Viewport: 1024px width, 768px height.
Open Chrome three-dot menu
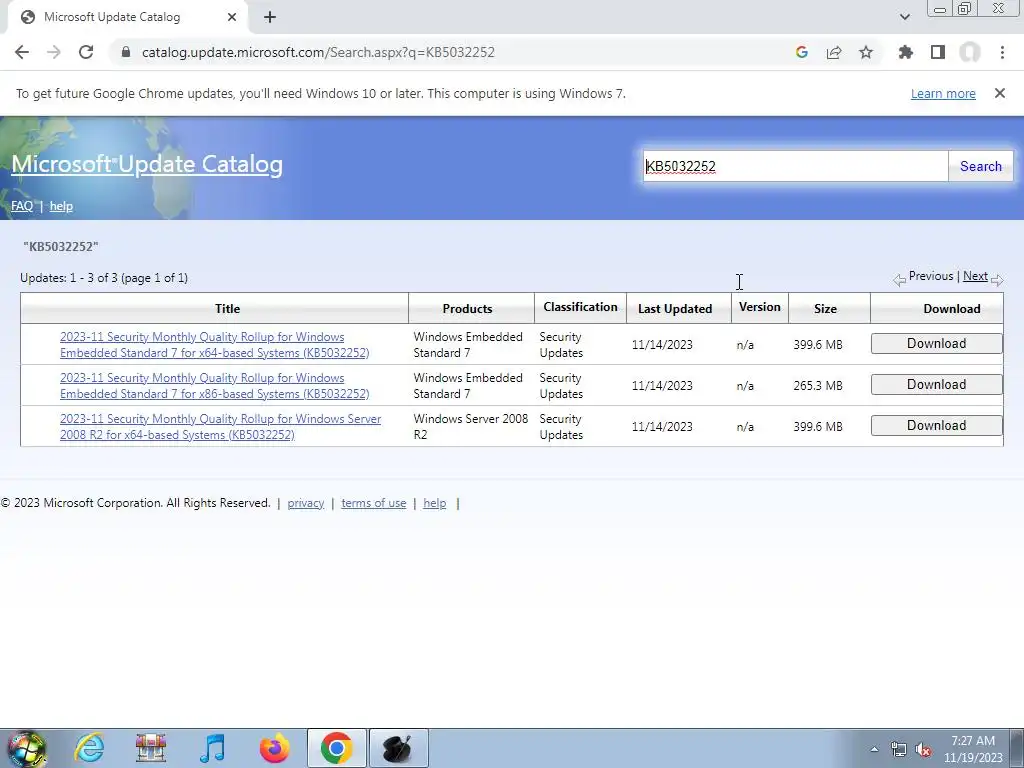[x=1002, y=52]
